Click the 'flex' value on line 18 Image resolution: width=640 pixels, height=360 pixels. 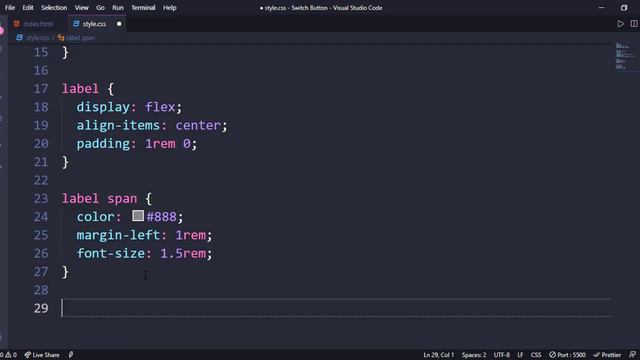click(x=160, y=107)
